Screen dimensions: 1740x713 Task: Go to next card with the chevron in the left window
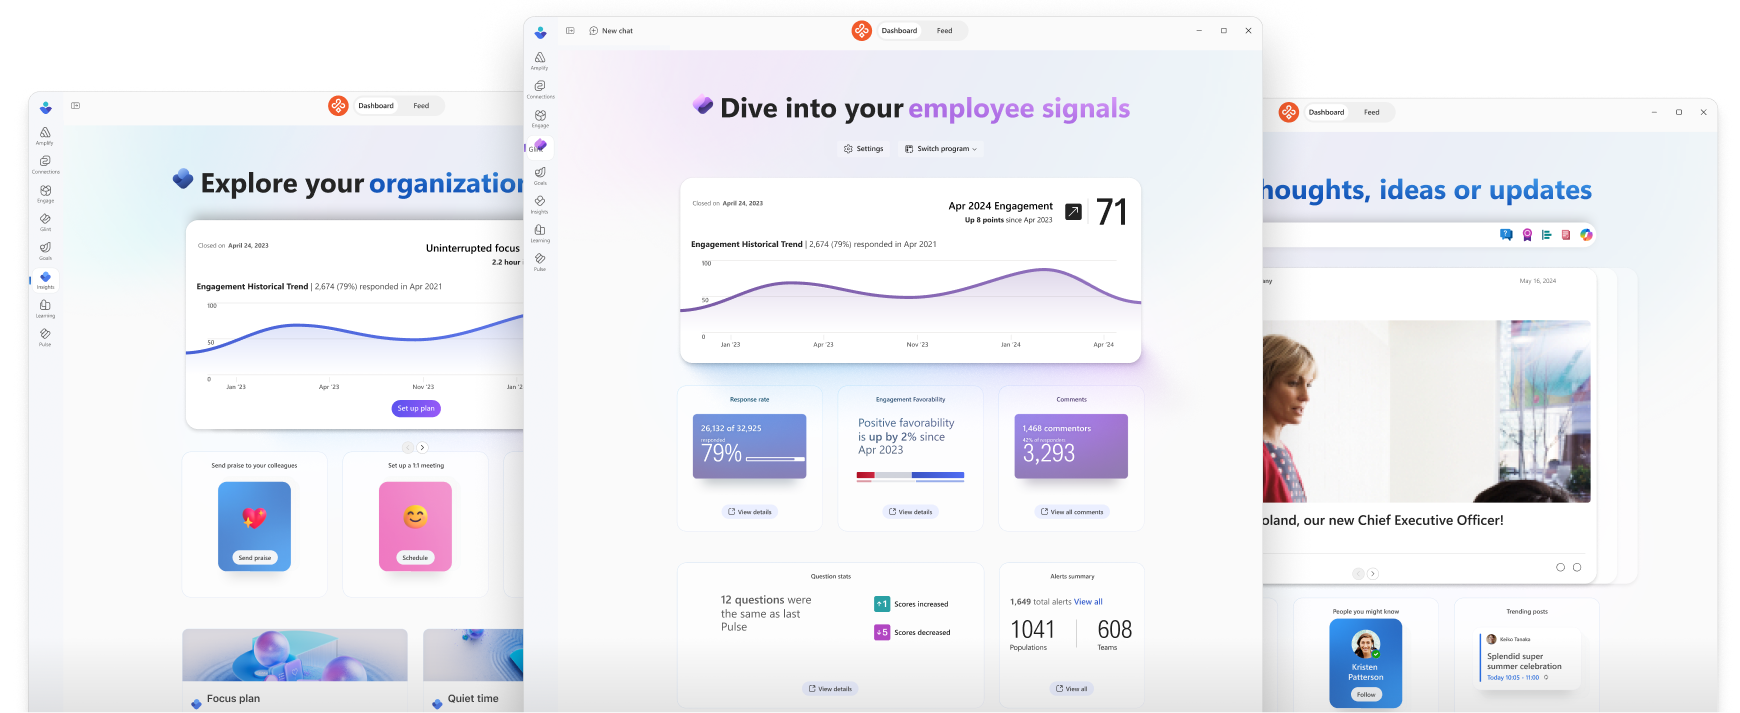click(422, 447)
